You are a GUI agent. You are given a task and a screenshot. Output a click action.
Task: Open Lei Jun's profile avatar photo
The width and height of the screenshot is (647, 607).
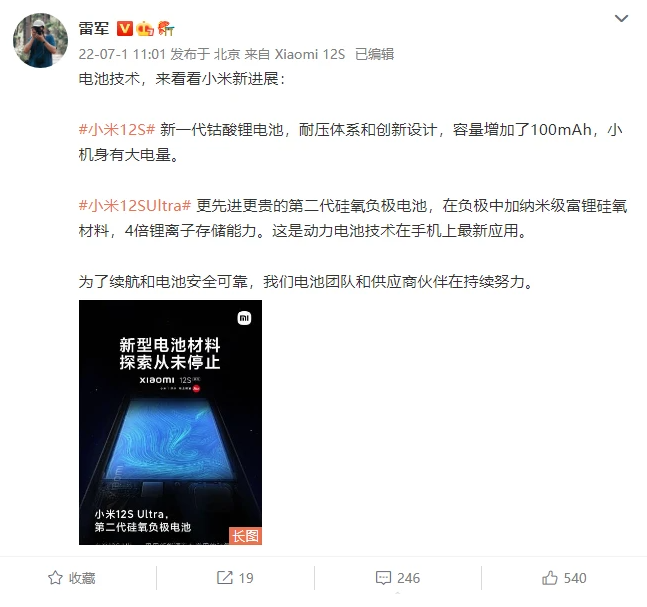click(x=40, y=40)
